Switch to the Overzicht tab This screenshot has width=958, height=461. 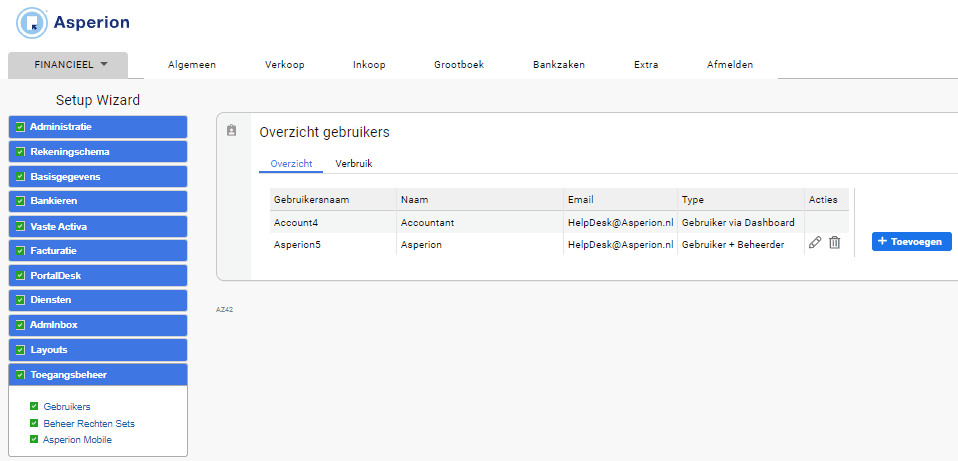pyautogui.click(x=291, y=164)
